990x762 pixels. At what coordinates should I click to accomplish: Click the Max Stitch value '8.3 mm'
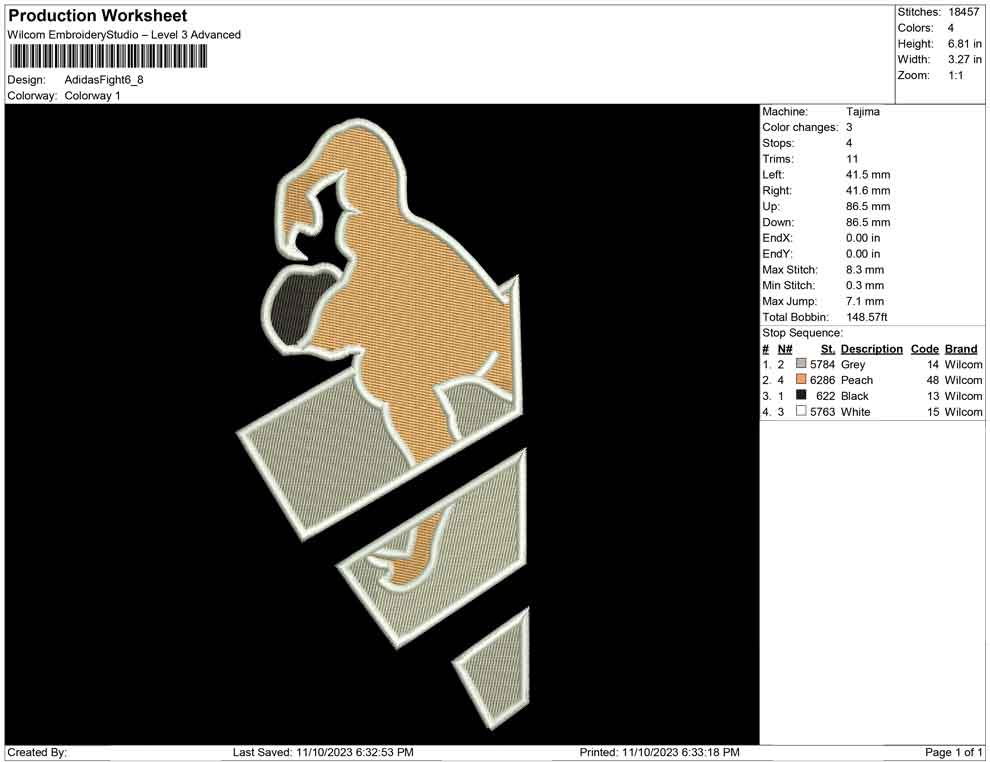(x=865, y=270)
